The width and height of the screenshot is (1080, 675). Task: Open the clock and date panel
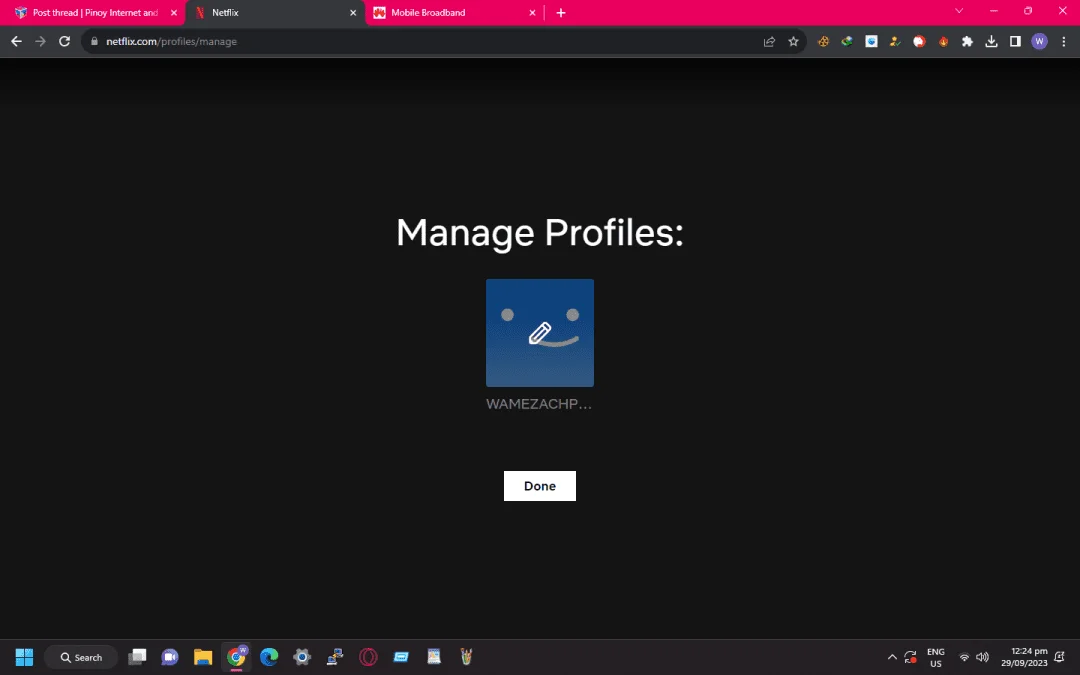[1024, 657]
